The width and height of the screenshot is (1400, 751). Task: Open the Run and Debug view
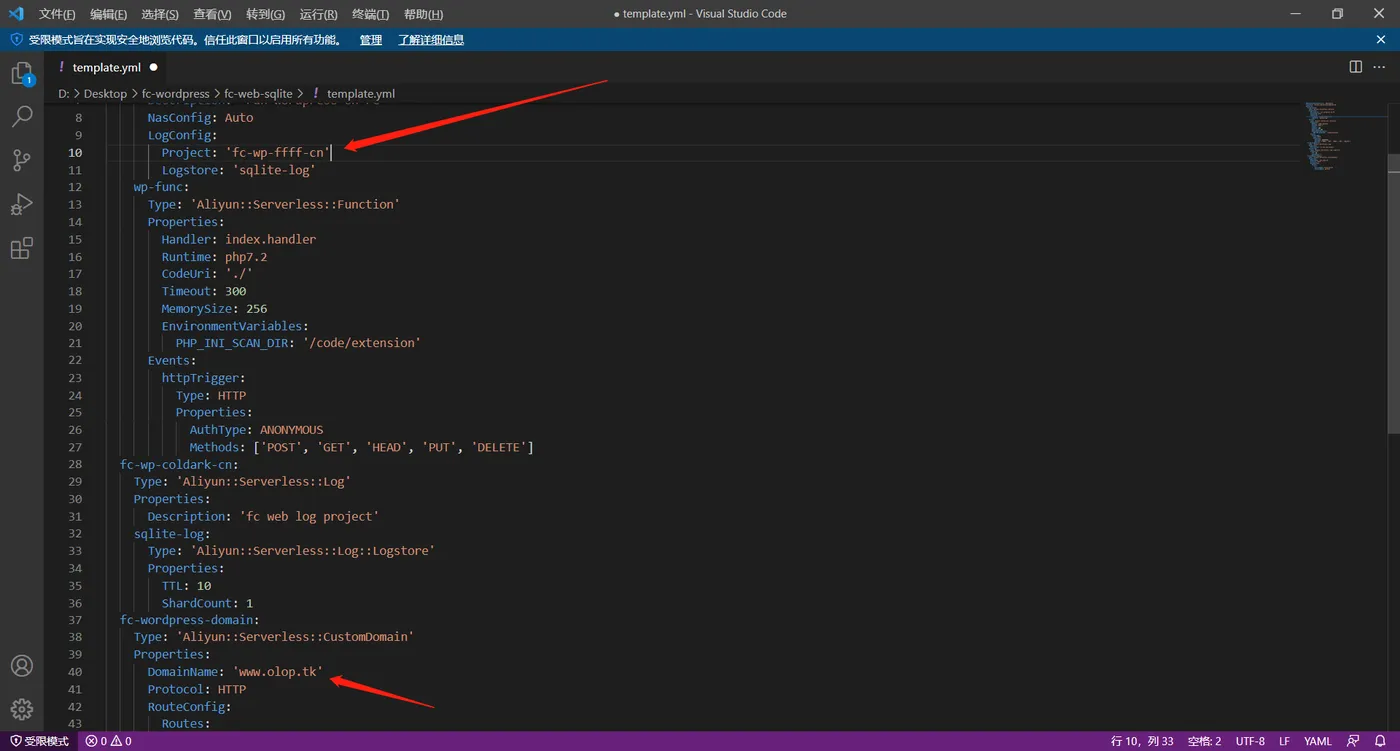pyautogui.click(x=21, y=204)
